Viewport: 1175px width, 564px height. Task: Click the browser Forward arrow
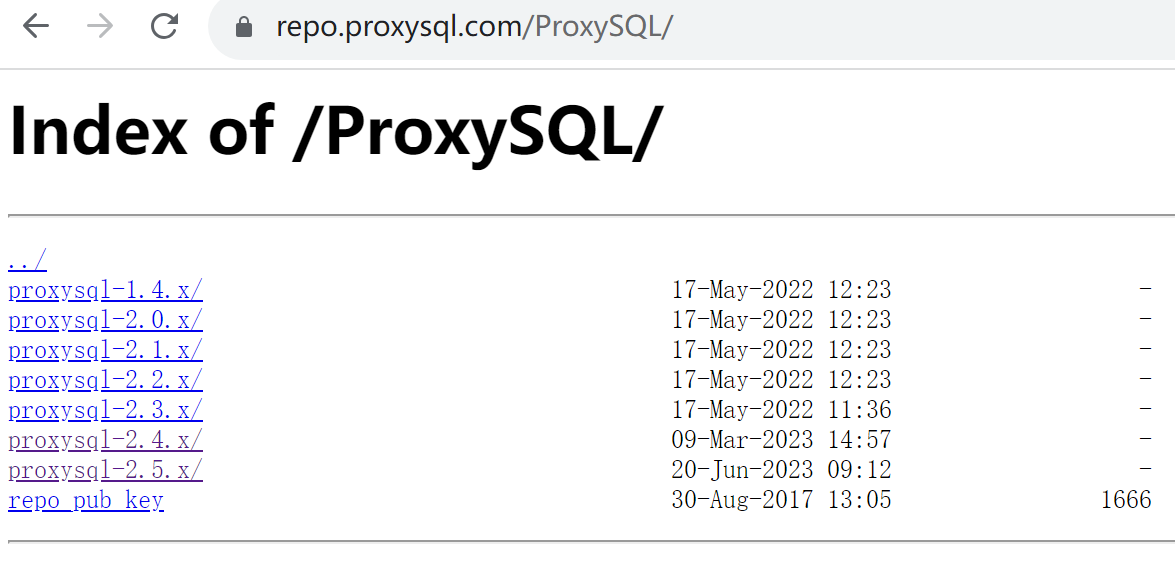[100, 27]
